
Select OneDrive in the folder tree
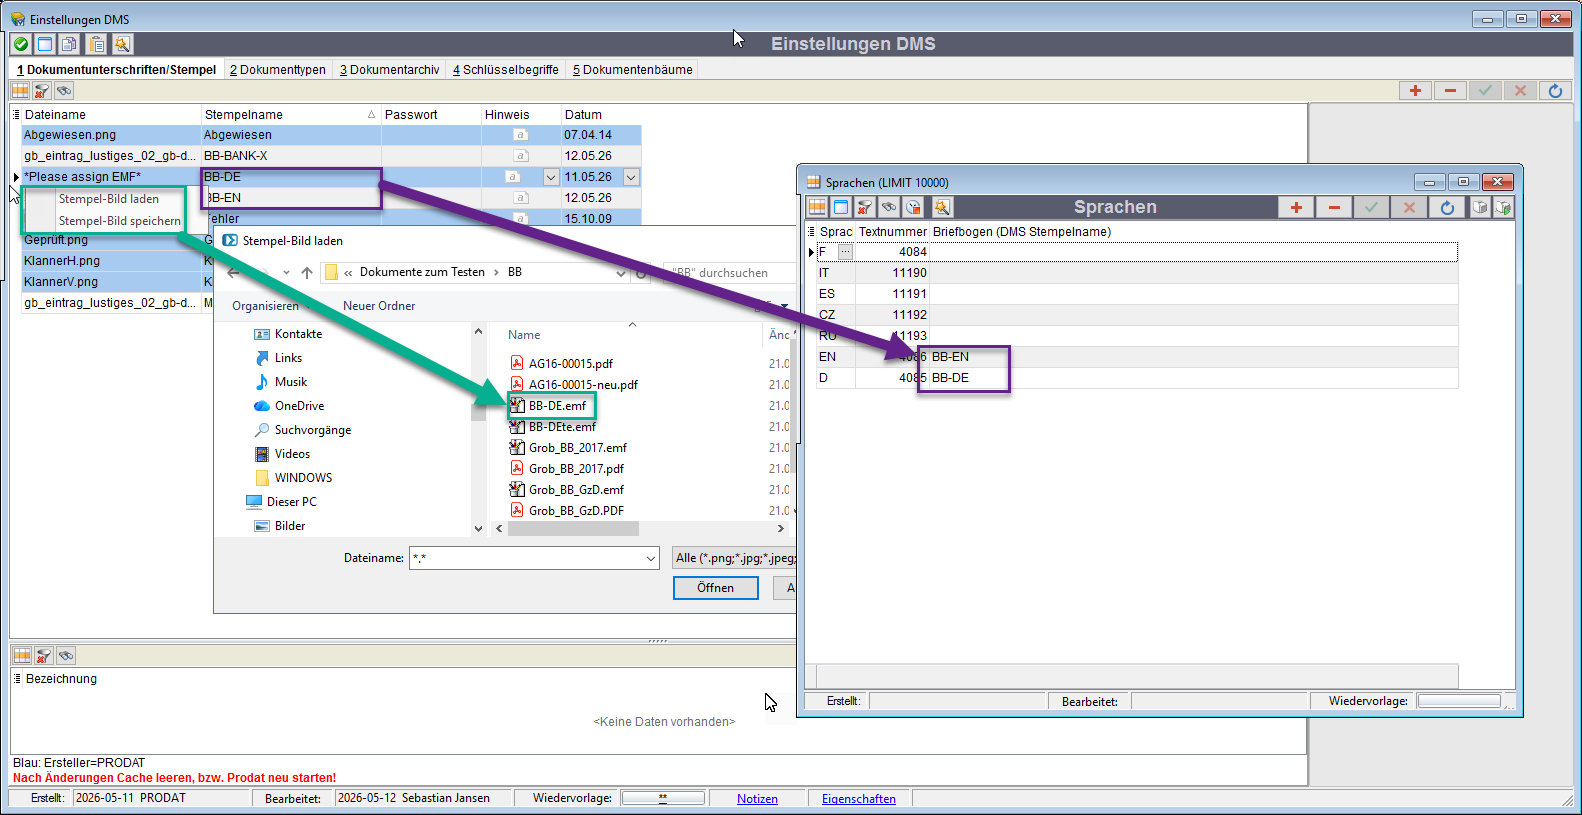299,406
